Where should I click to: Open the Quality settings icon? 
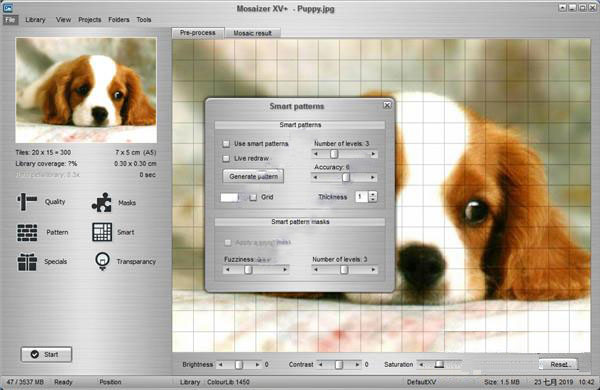(27, 201)
